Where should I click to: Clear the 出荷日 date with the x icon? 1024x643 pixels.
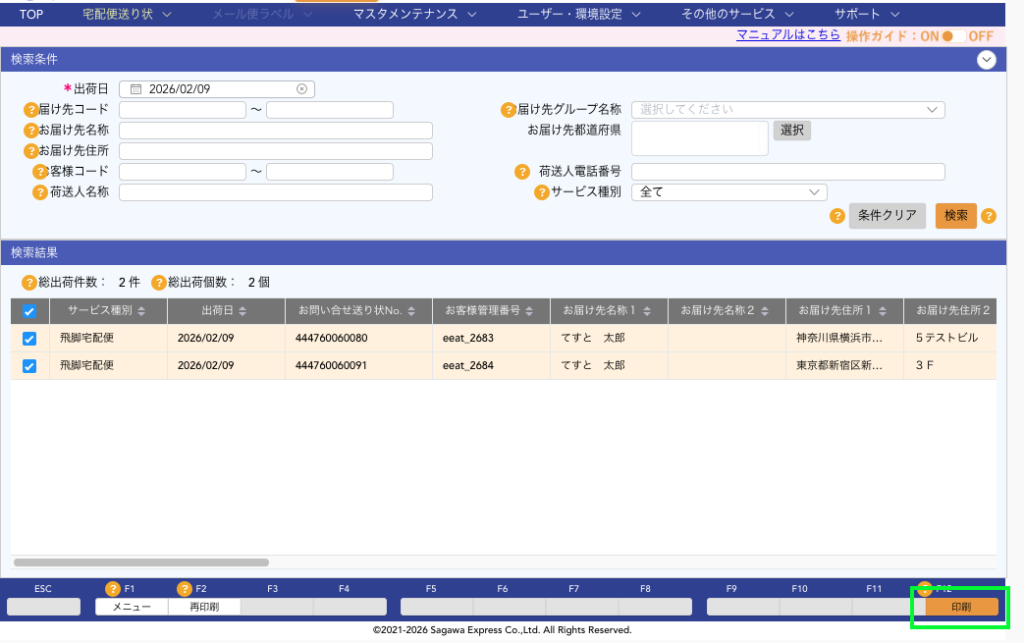302,89
